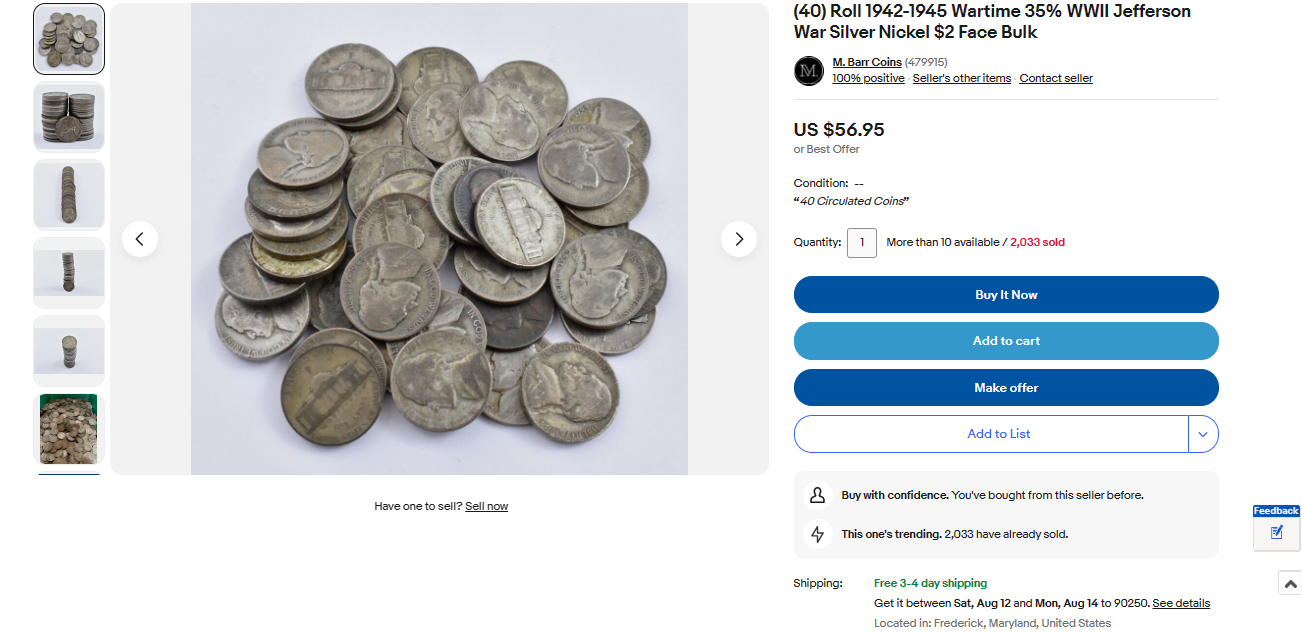The width and height of the screenshot is (1302, 636).
Task: Select the first coin pile thumbnail
Action: click(x=69, y=39)
